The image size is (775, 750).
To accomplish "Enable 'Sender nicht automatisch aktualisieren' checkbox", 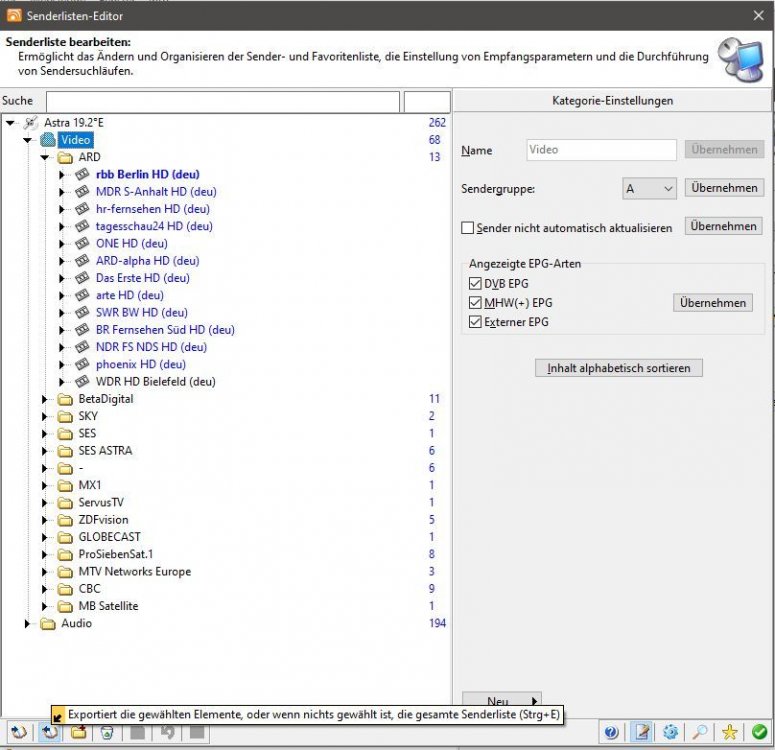I will pos(467,228).
